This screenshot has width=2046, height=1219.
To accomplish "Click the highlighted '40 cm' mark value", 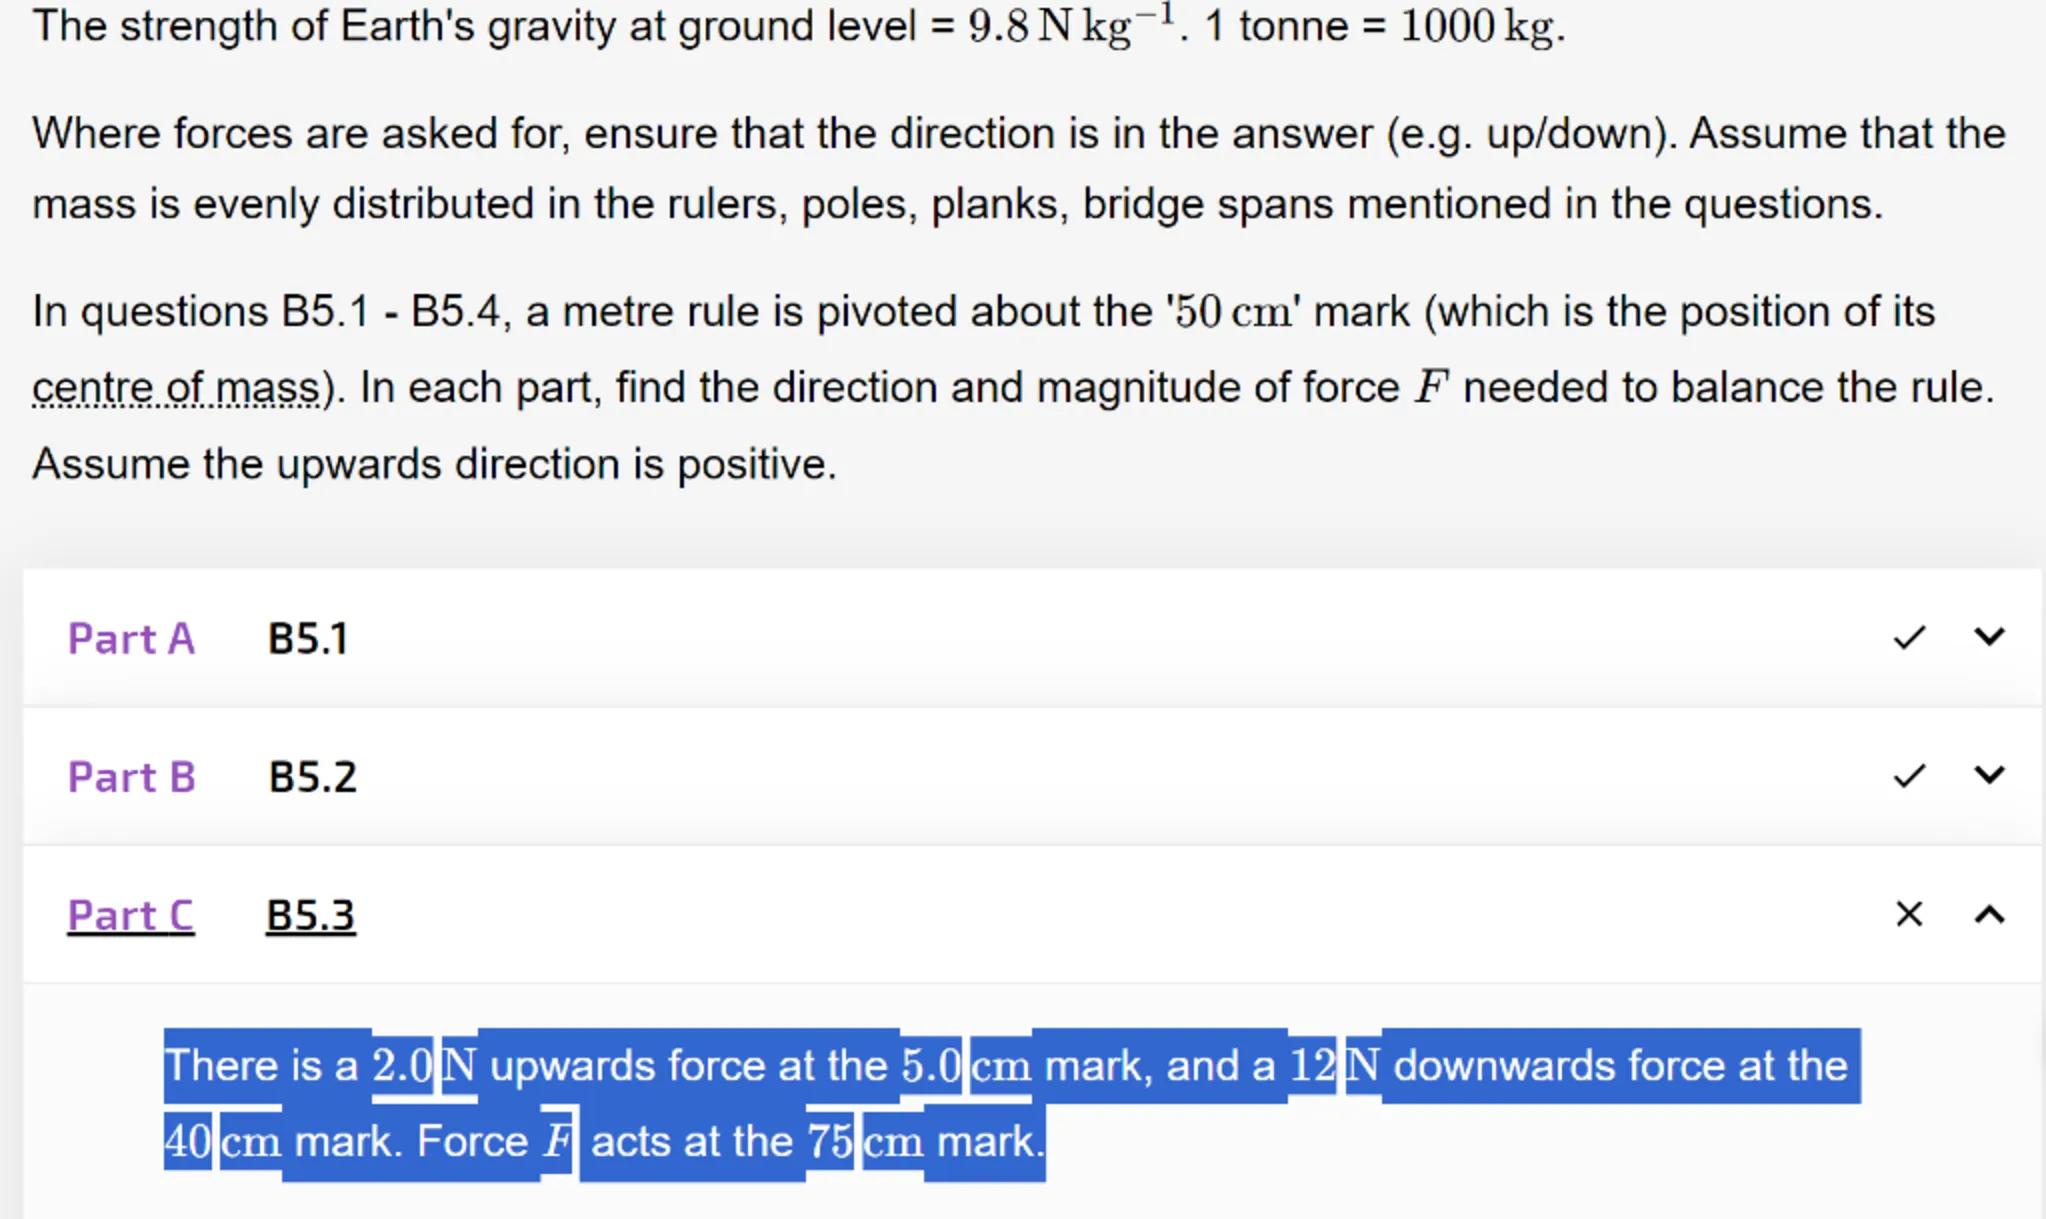I will coord(223,1142).
